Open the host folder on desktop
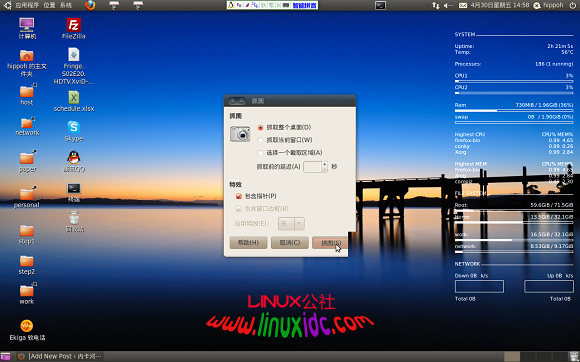Image resolution: width=580 pixels, height=362 pixels. [27, 94]
